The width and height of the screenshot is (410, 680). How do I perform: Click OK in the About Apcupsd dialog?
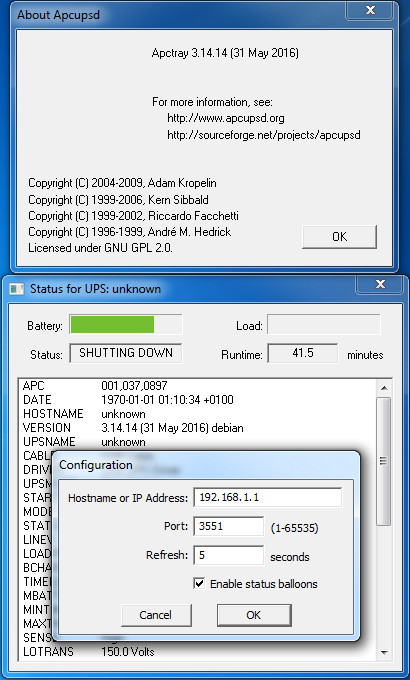[339, 237]
